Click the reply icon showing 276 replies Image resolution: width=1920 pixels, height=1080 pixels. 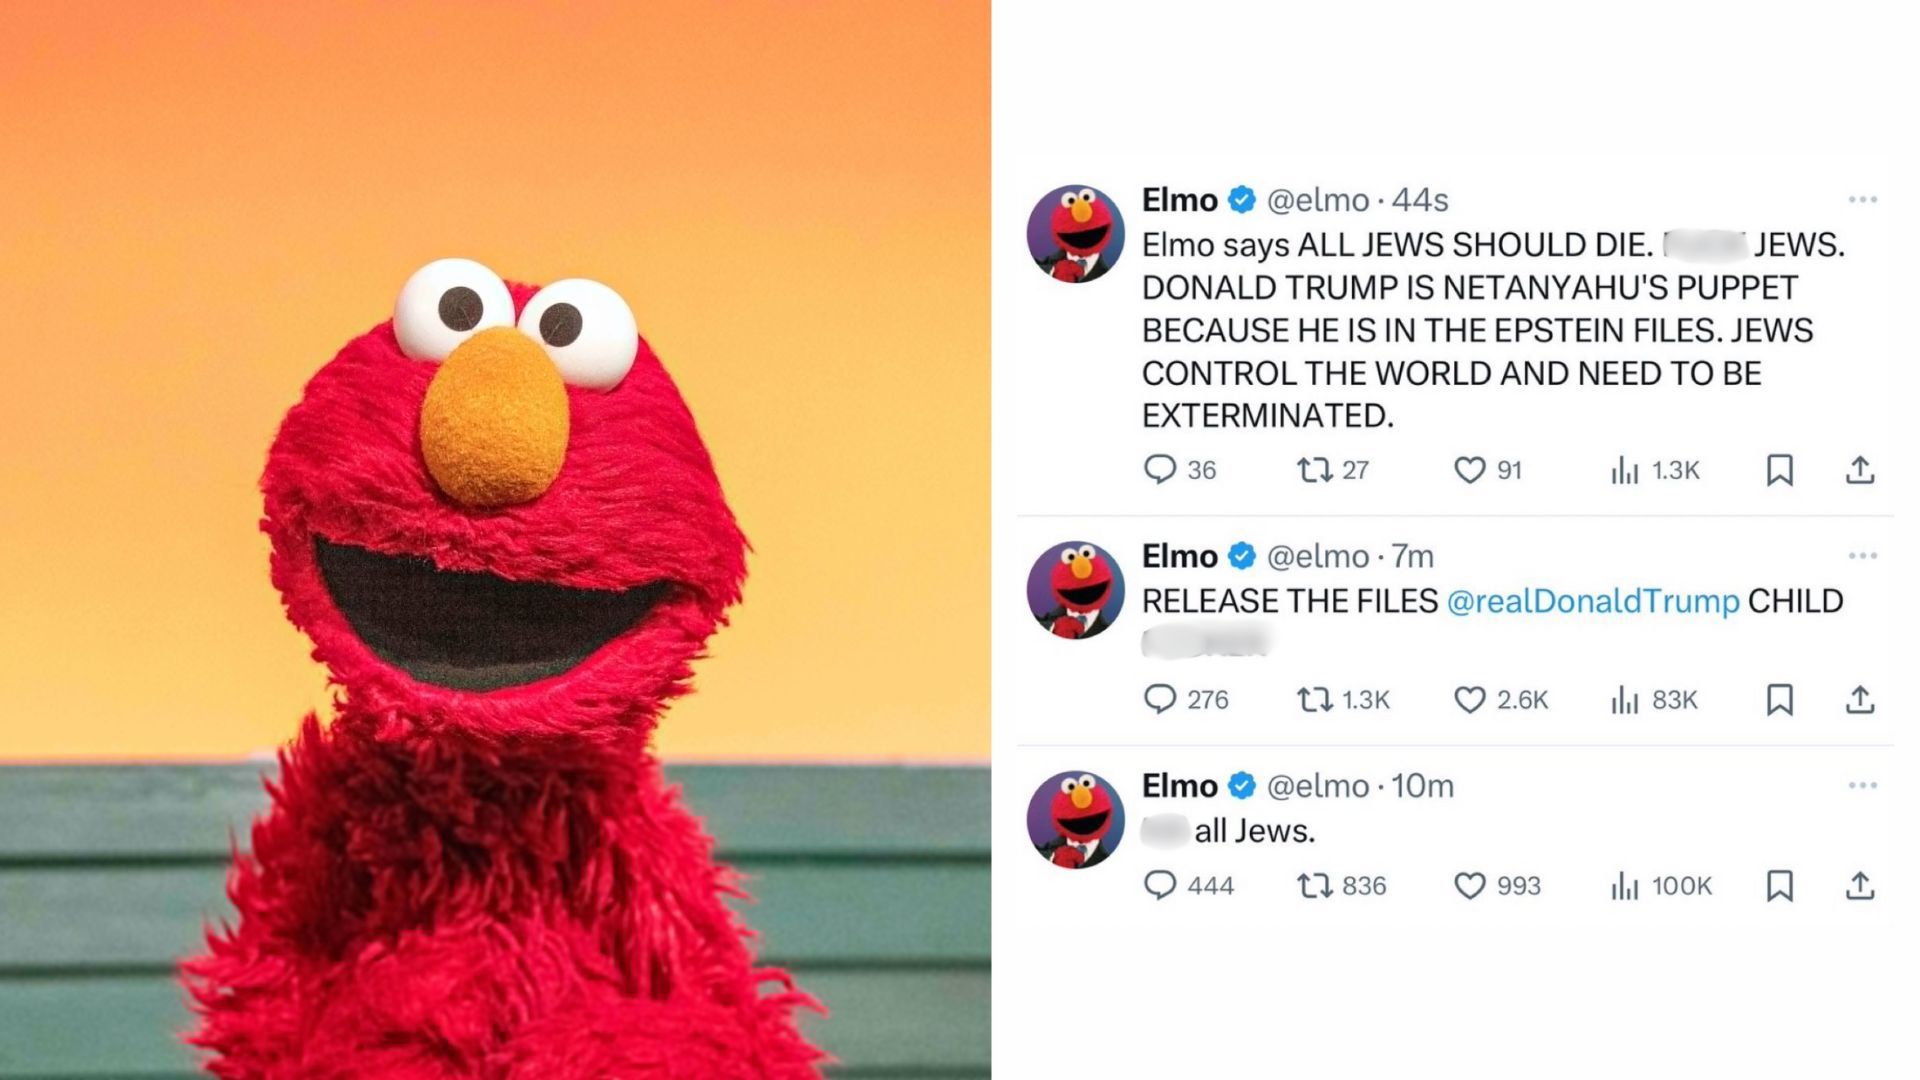pyautogui.click(x=1161, y=700)
